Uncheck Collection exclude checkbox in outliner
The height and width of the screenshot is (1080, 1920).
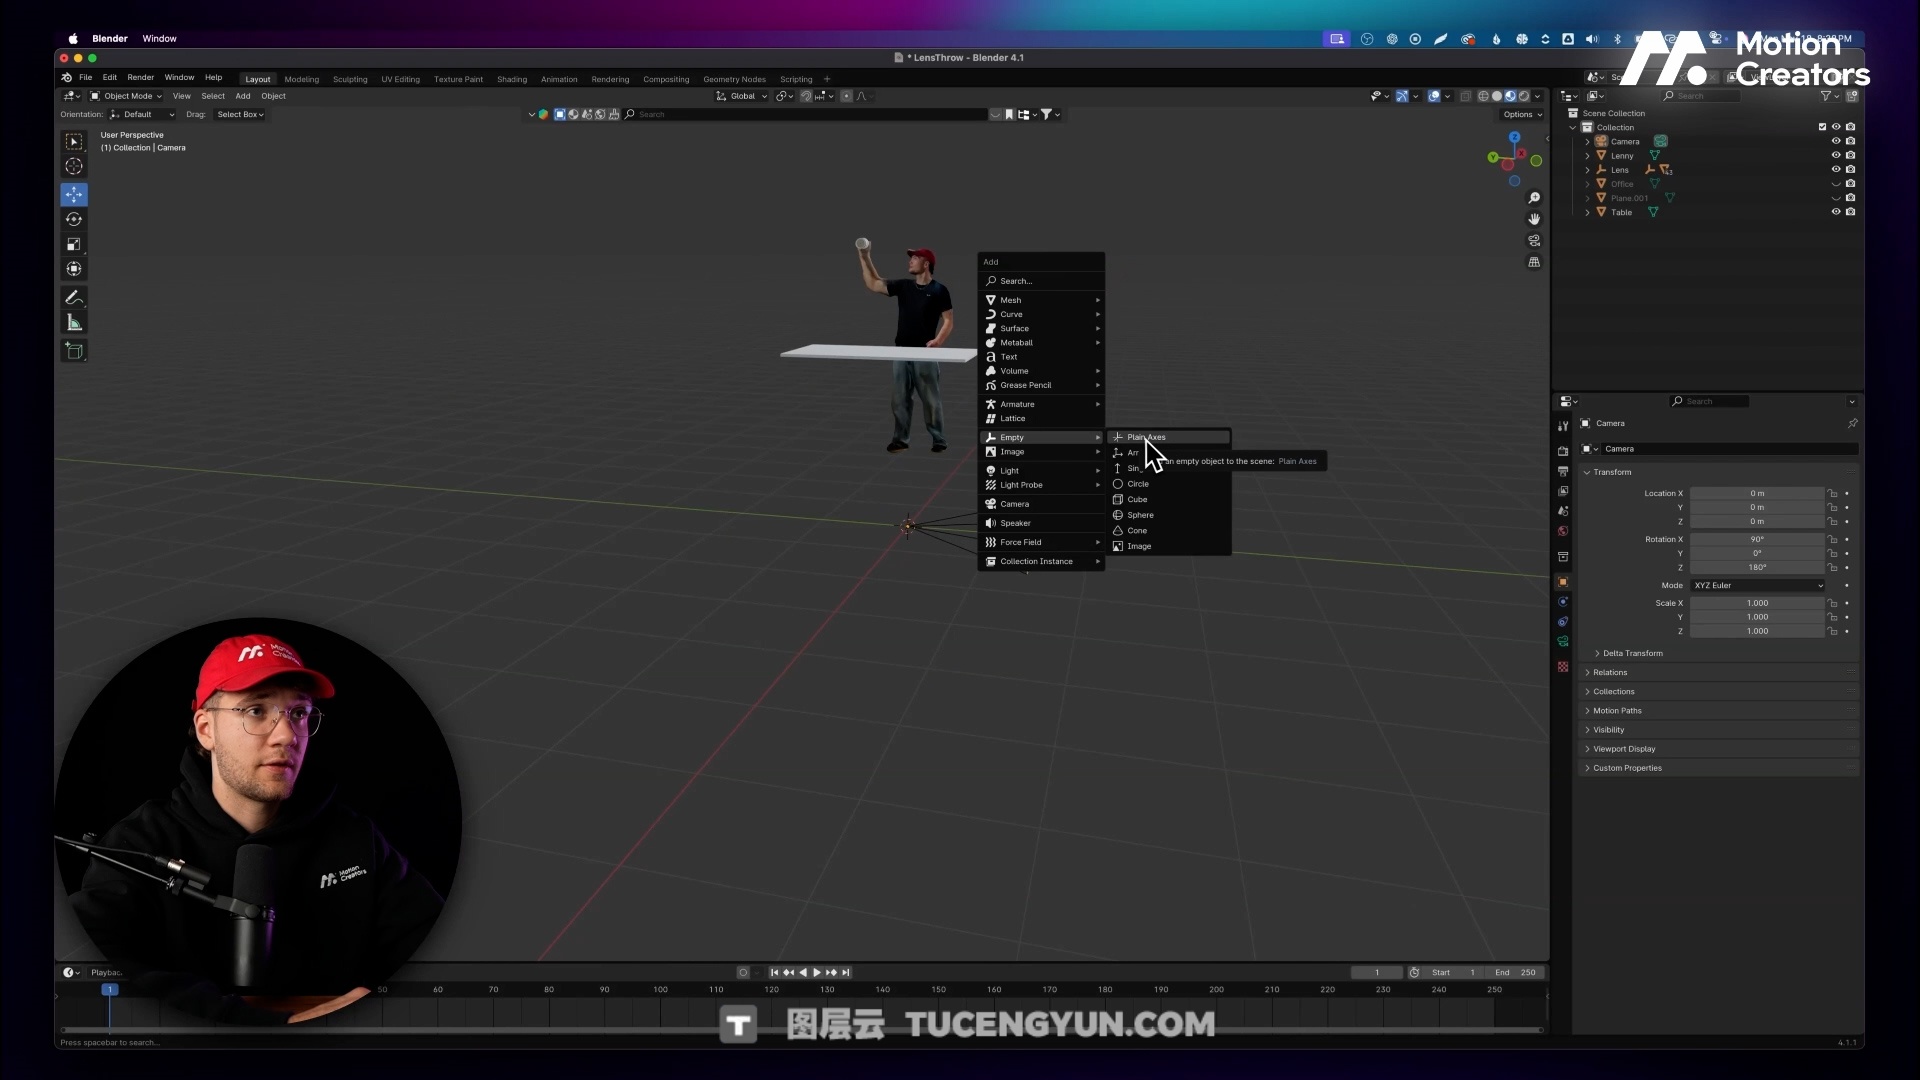[x=1822, y=127]
